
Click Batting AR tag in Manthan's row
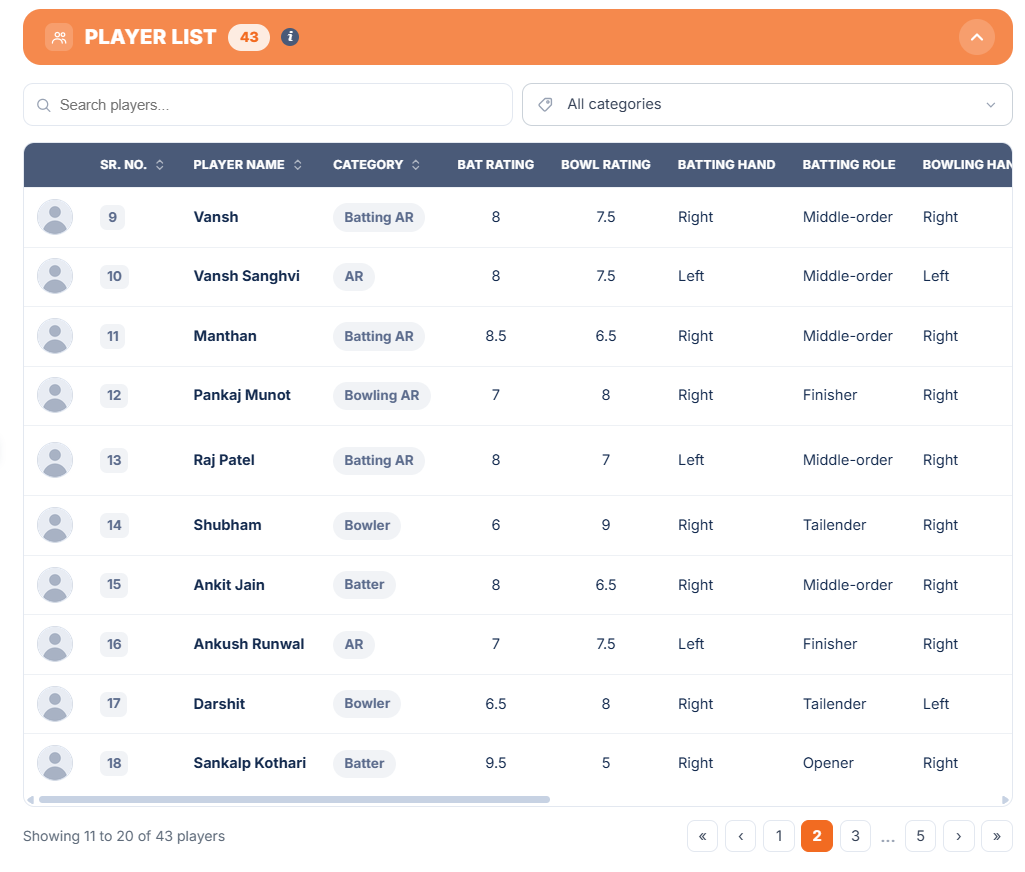378,336
